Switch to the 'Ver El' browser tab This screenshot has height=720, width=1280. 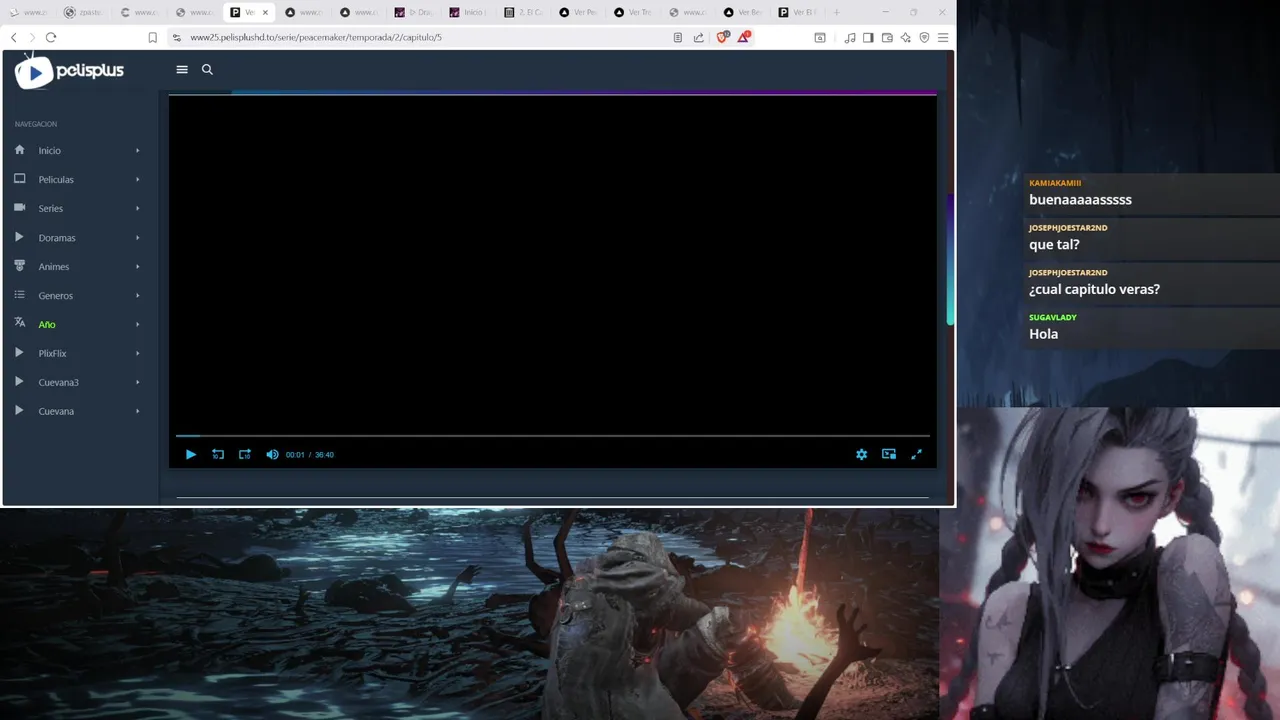coord(798,12)
